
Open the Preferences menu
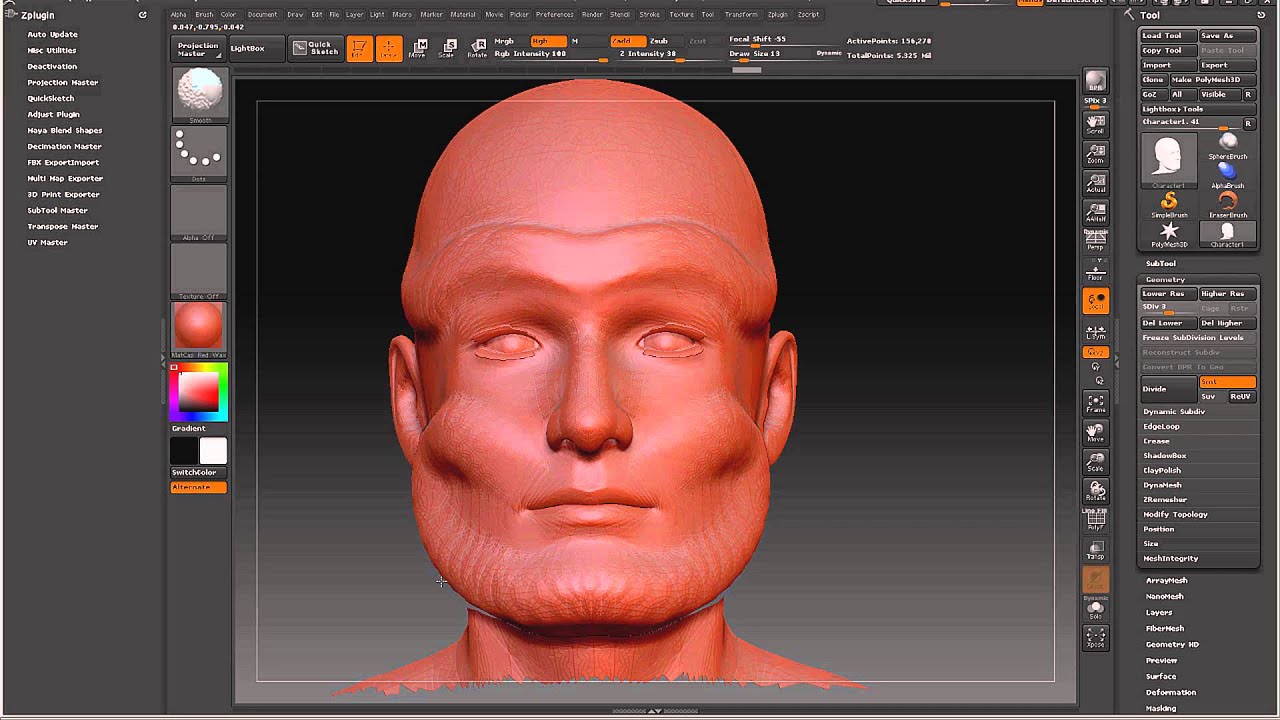tap(555, 15)
